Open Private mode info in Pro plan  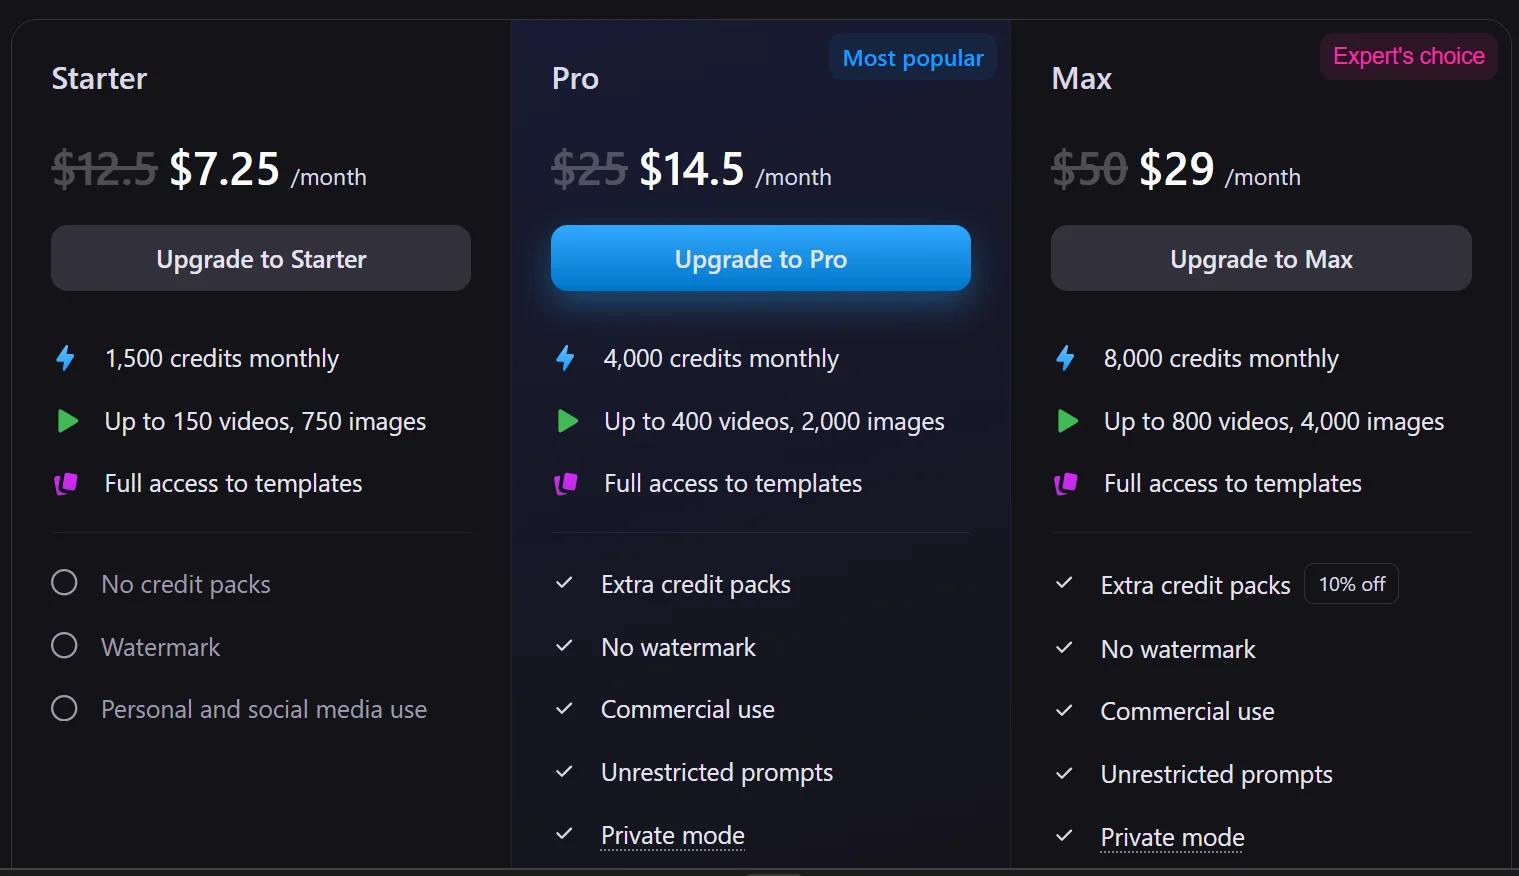coord(673,835)
